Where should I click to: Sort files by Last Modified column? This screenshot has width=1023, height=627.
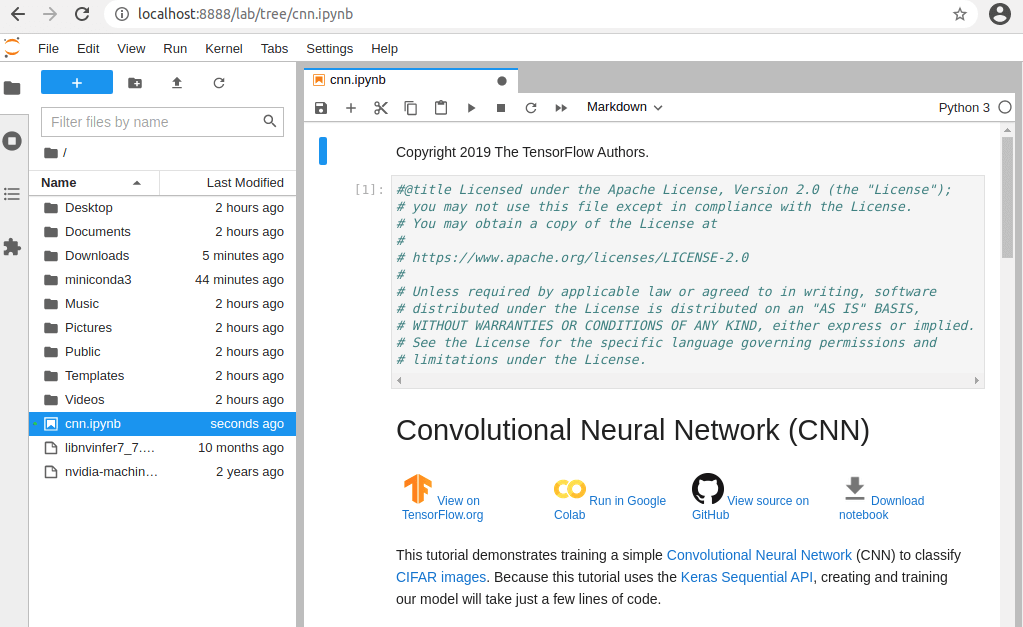[227, 183]
